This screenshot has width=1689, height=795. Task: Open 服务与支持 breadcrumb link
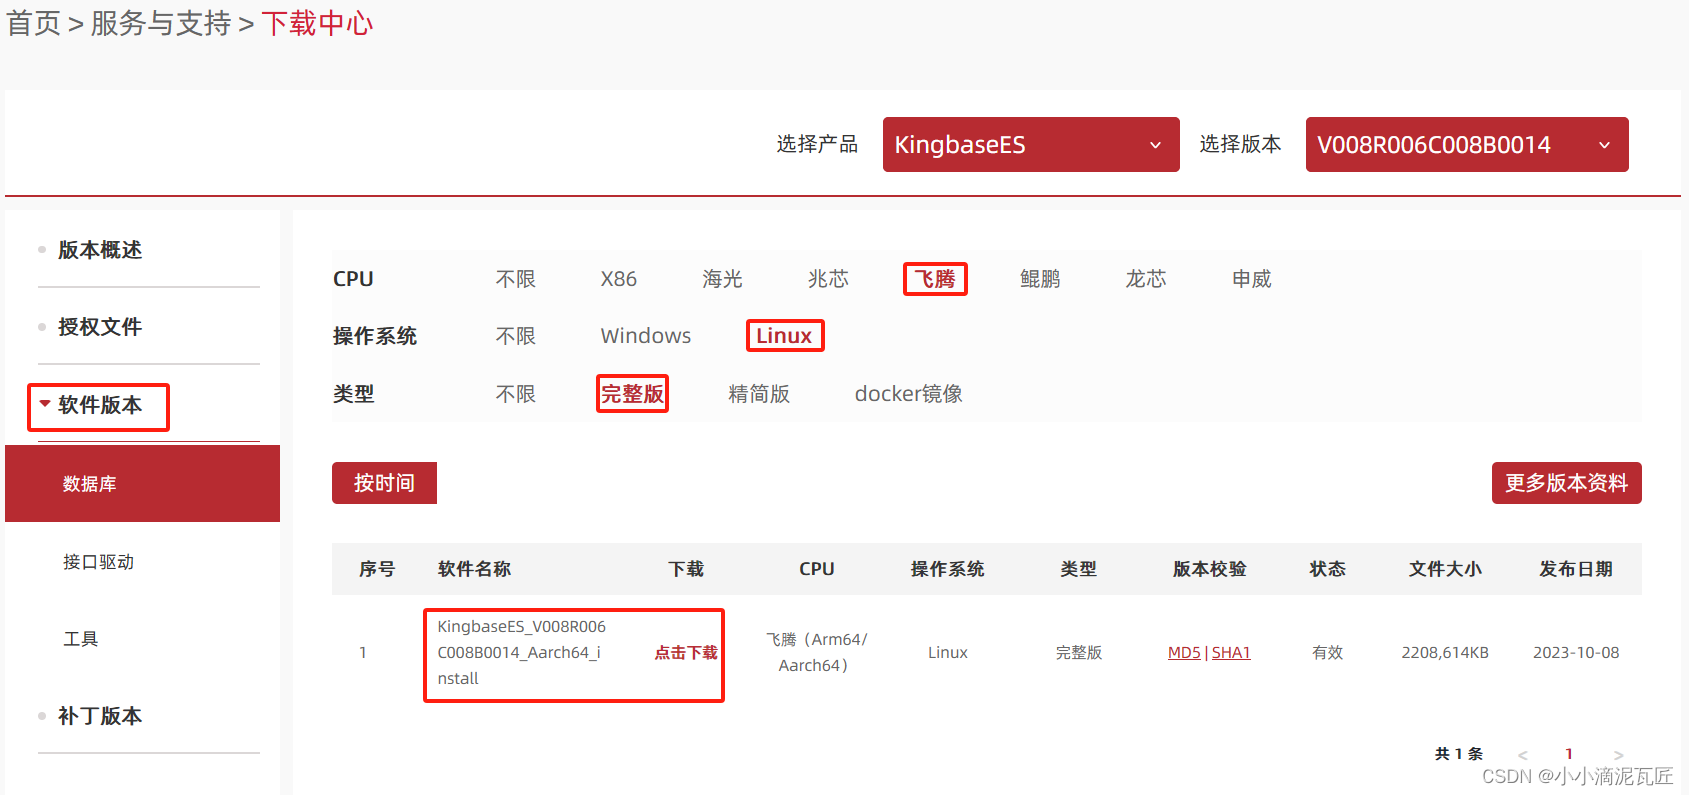tap(161, 23)
